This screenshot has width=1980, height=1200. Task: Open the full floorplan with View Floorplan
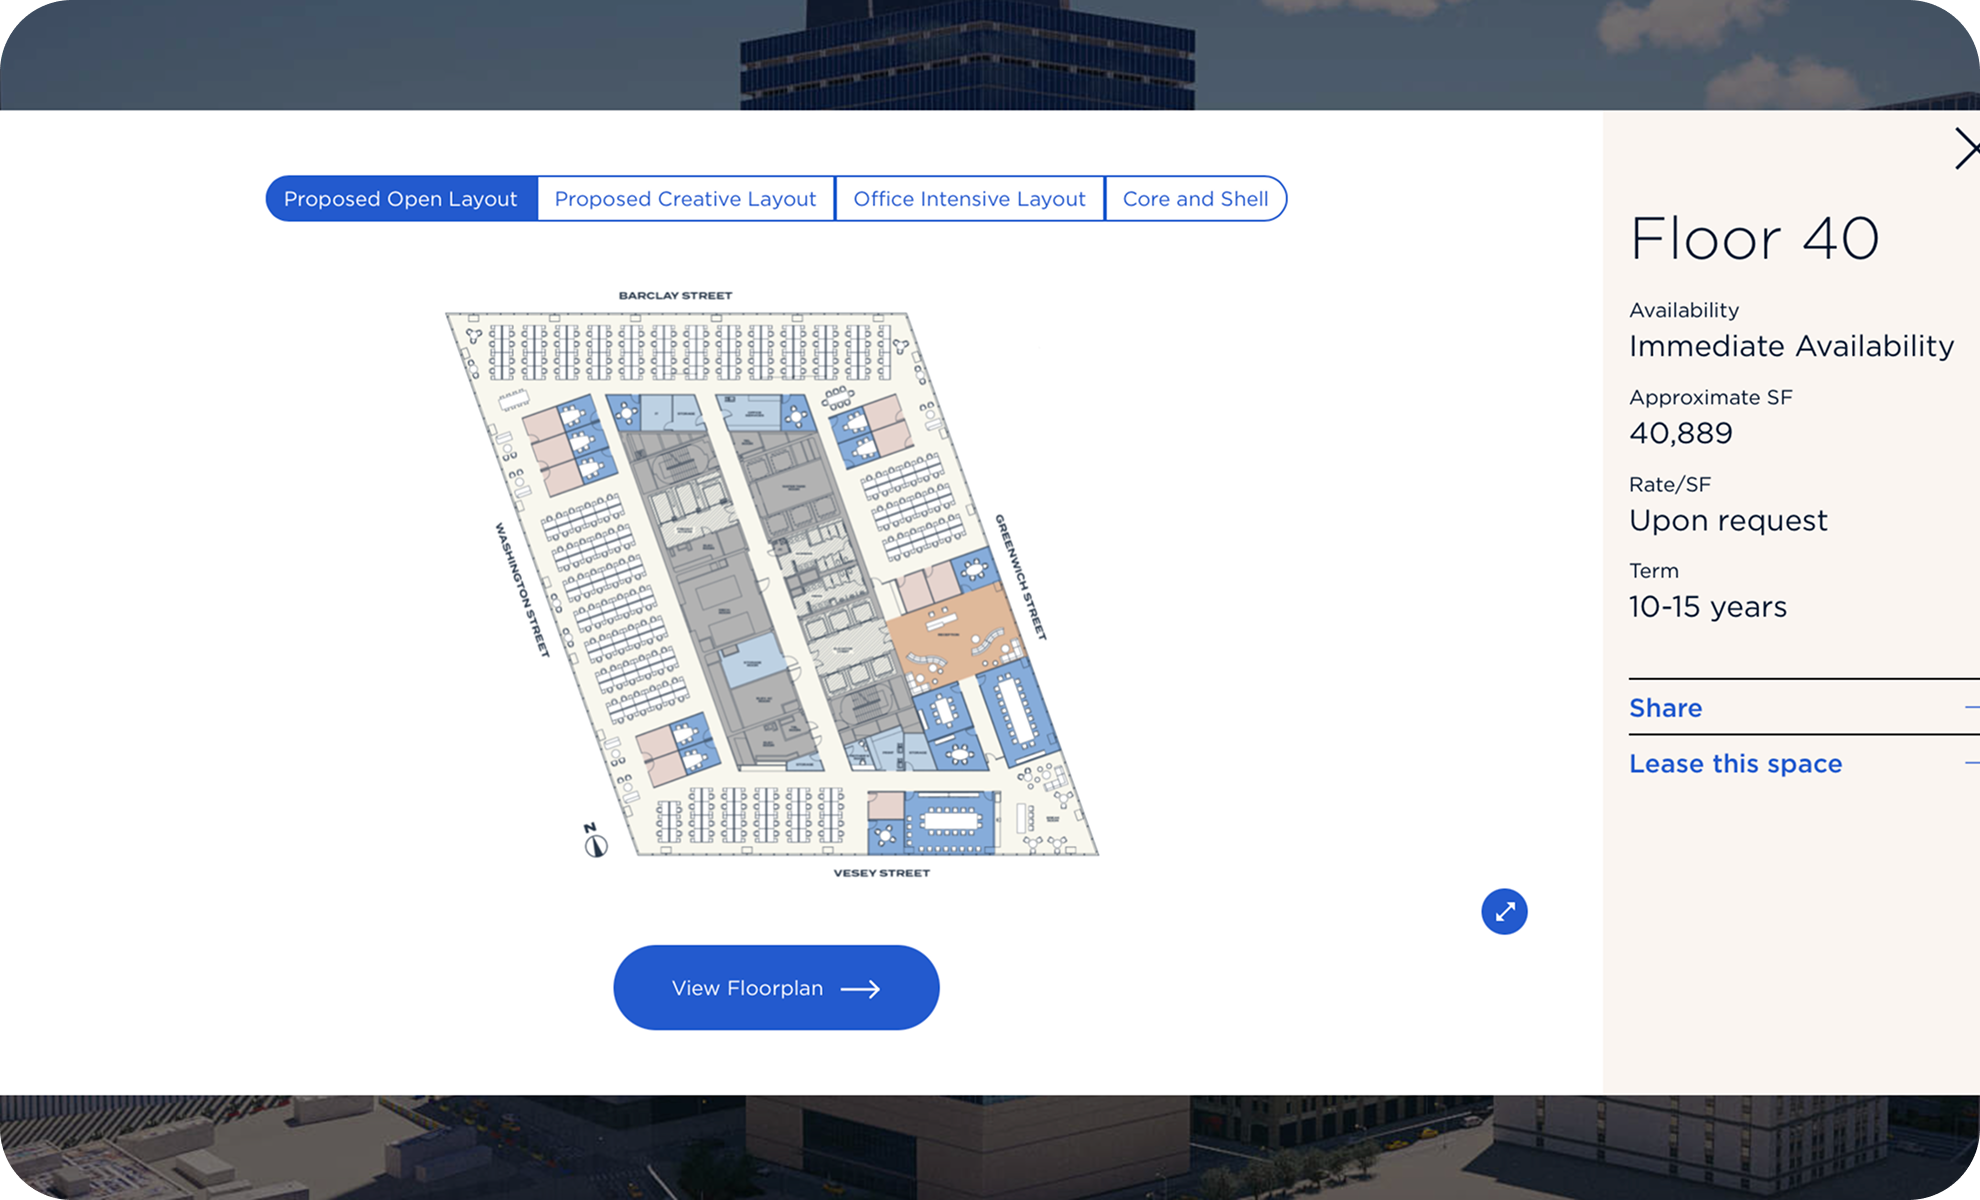775,987
